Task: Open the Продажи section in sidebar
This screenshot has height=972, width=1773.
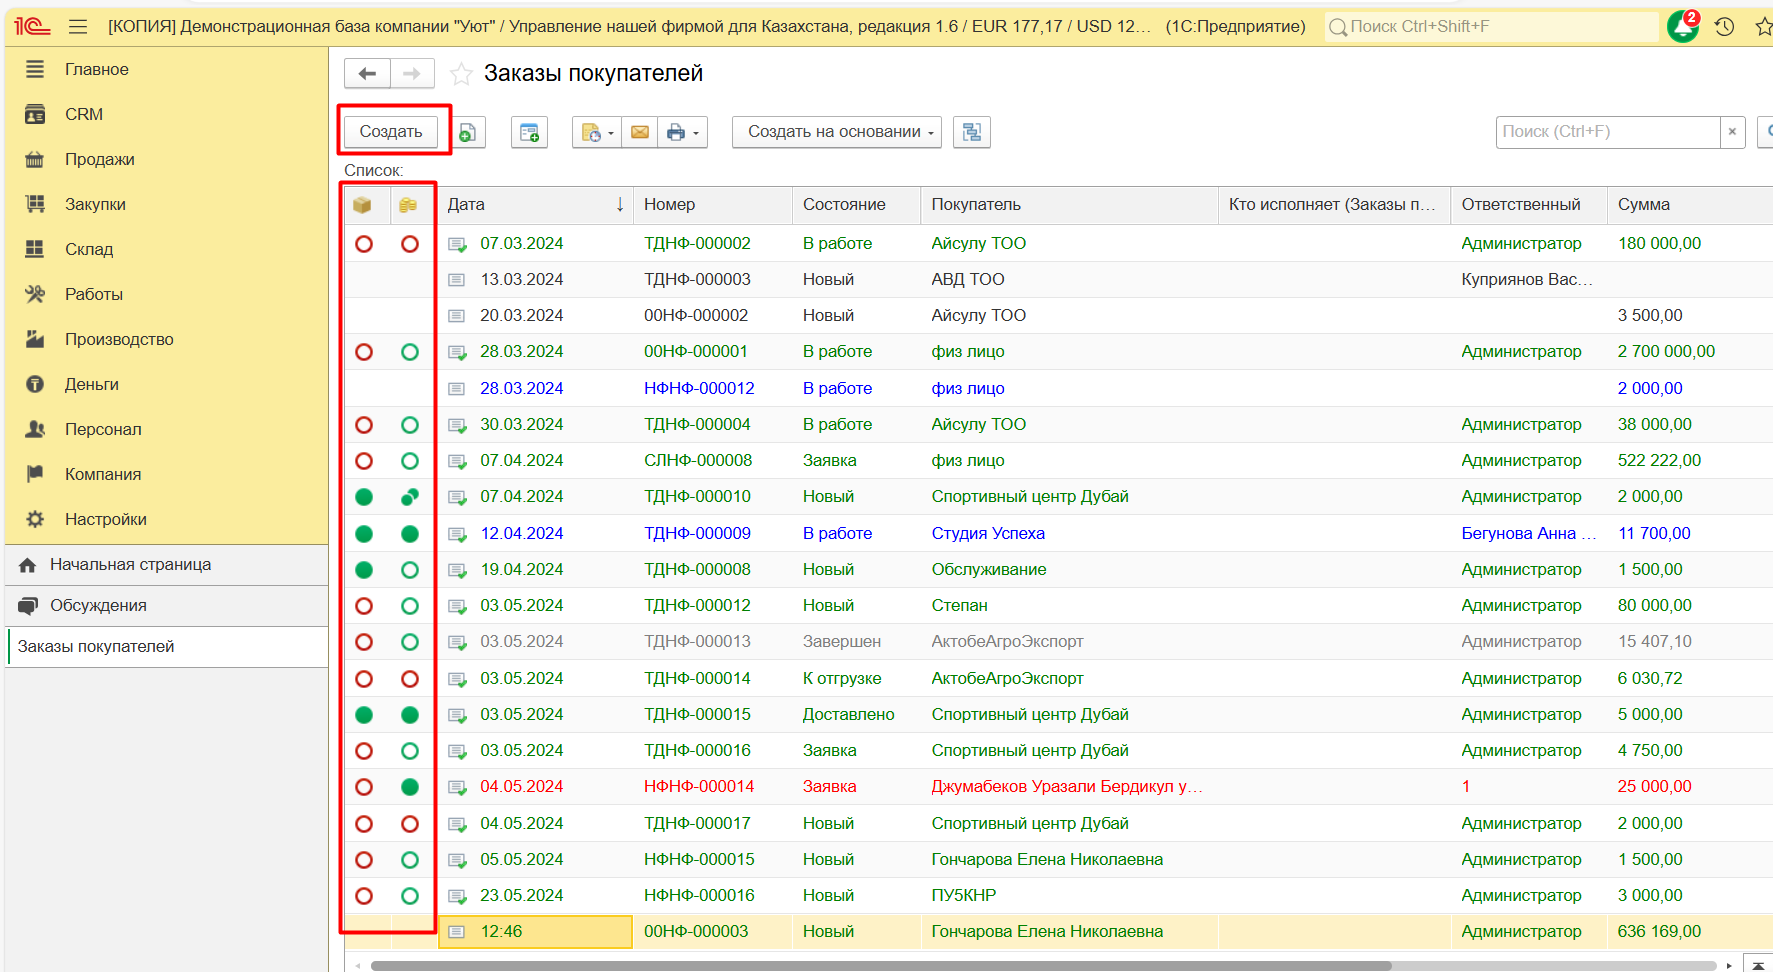Action: pyautogui.click(x=99, y=160)
